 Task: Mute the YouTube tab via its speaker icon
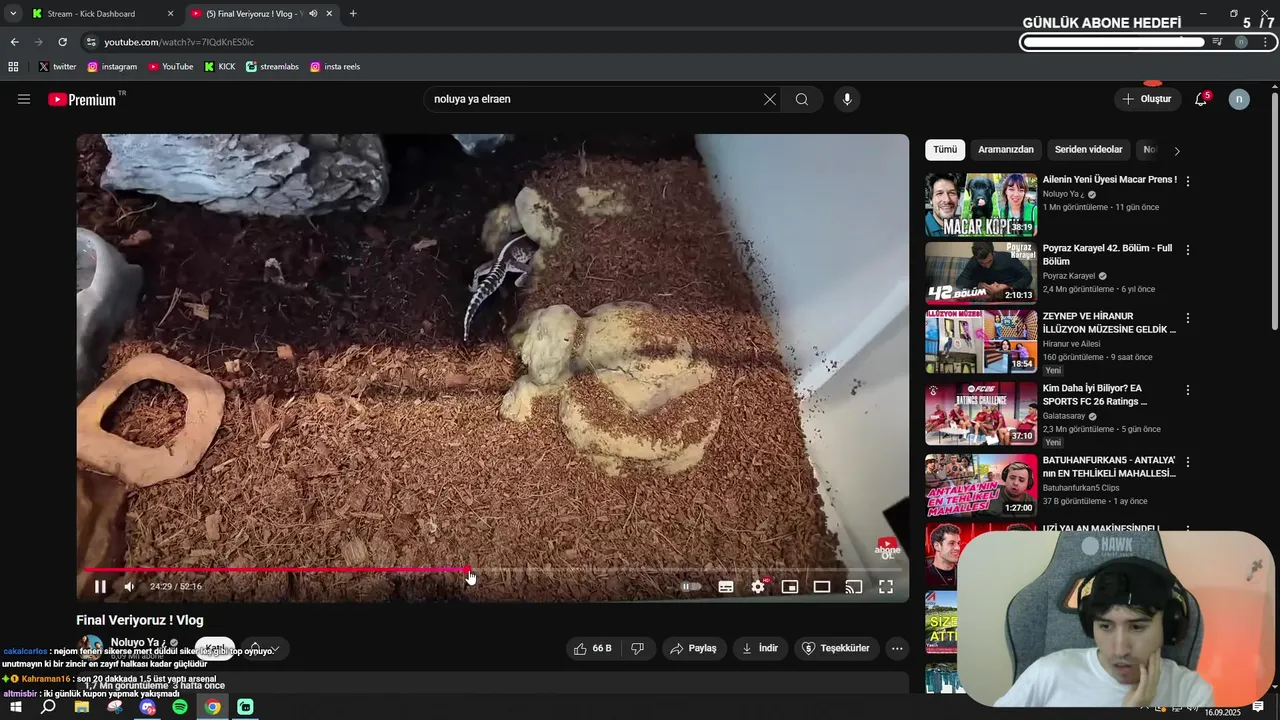(313, 14)
